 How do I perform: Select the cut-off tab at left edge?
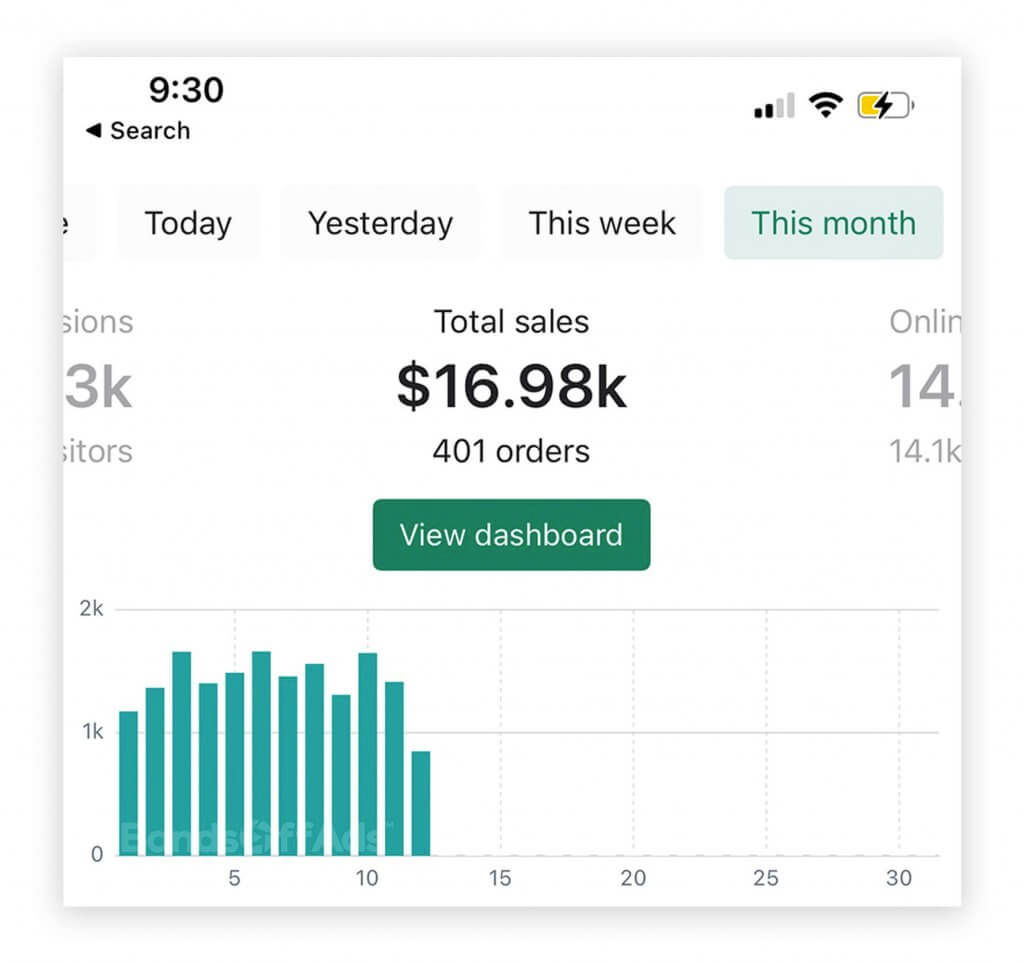pyautogui.click(x=80, y=223)
